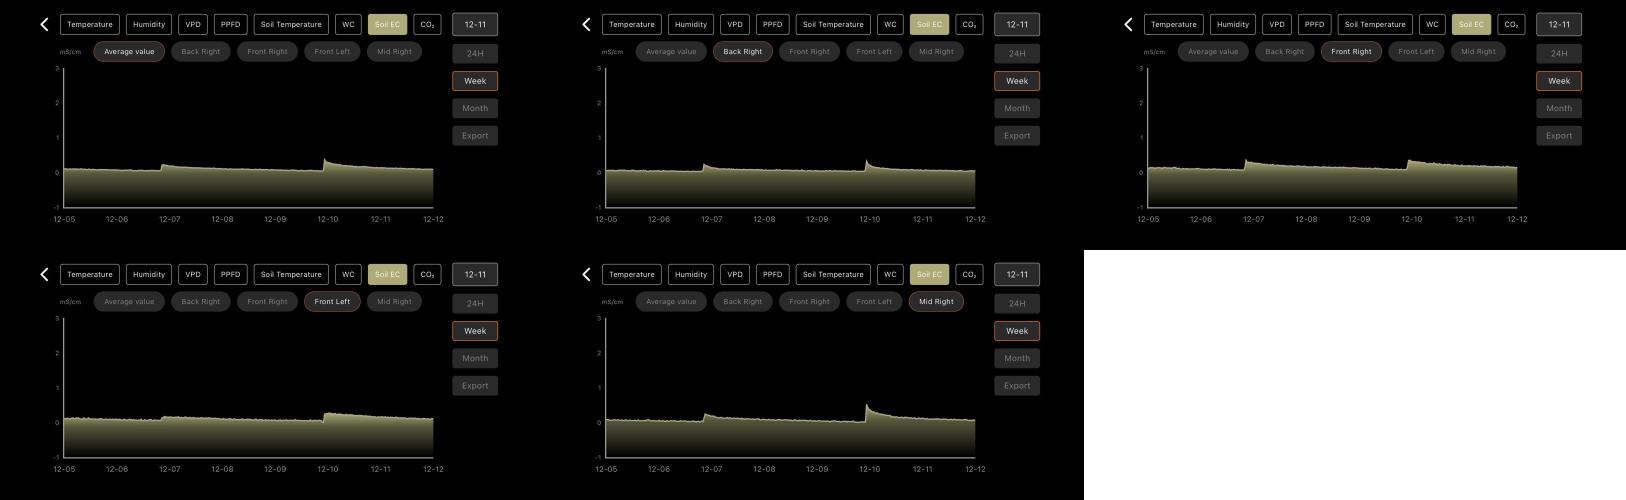The height and width of the screenshot is (500, 1626).
Task: Switch to Humidity tab in the top-middle panel
Action: coord(691,25)
